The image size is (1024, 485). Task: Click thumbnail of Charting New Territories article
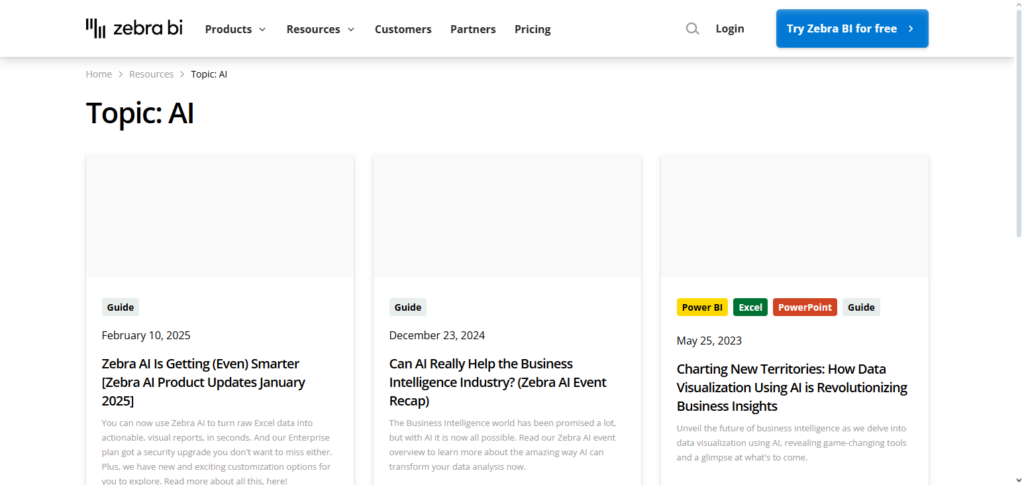(794, 216)
